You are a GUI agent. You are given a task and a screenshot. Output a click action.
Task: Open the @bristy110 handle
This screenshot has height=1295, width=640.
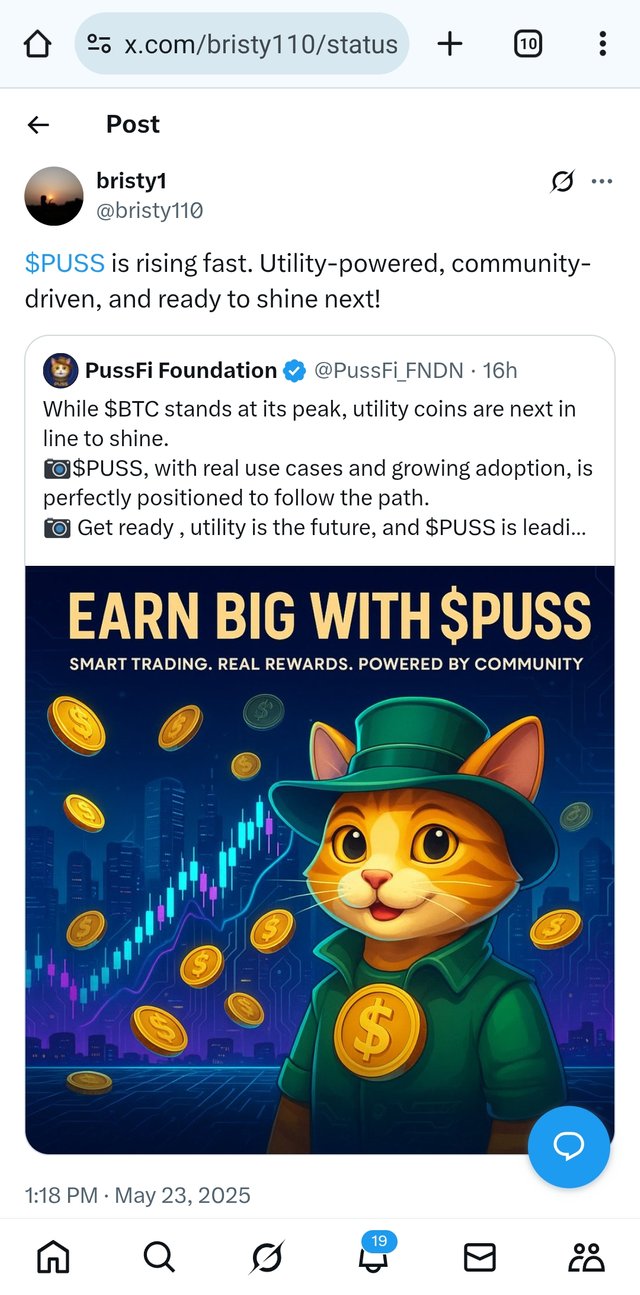tap(149, 210)
